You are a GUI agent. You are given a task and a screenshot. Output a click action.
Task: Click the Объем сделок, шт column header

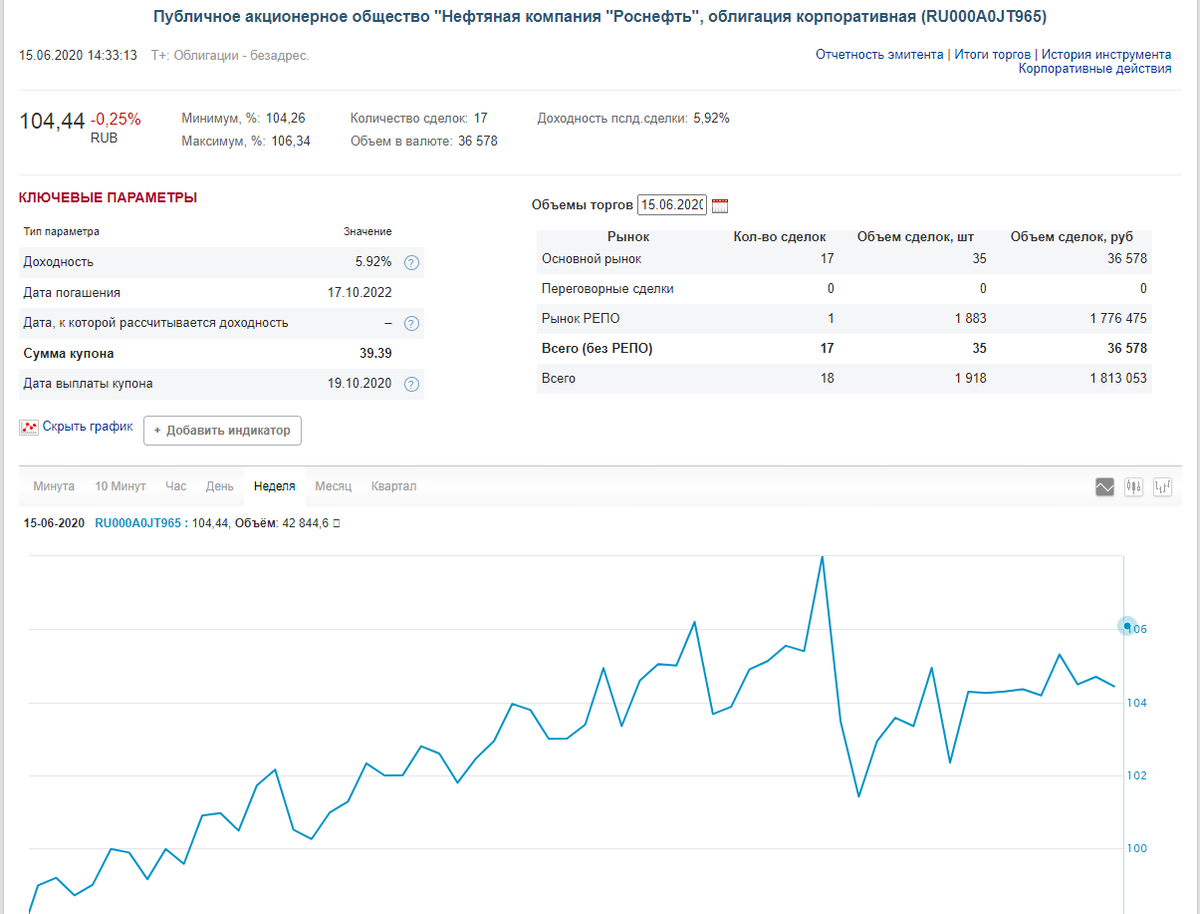click(x=915, y=237)
